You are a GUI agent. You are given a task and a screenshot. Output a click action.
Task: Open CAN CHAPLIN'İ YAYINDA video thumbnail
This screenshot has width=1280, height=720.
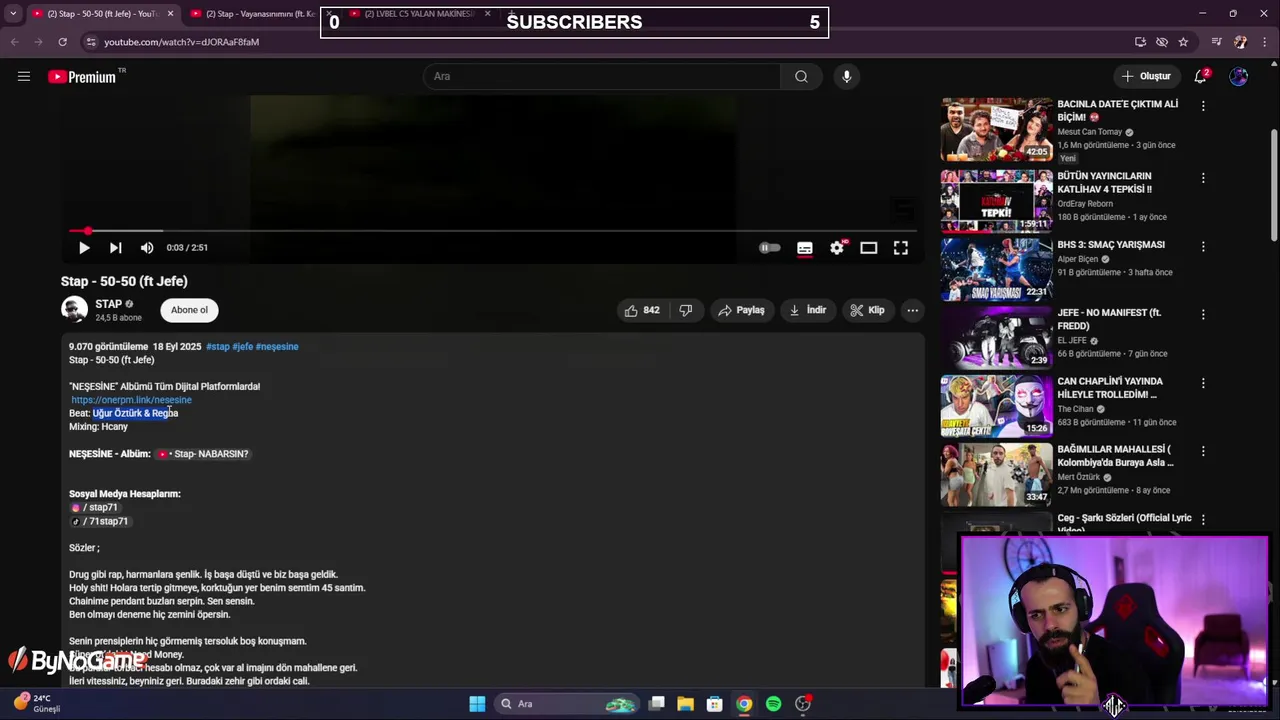[996, 406]
